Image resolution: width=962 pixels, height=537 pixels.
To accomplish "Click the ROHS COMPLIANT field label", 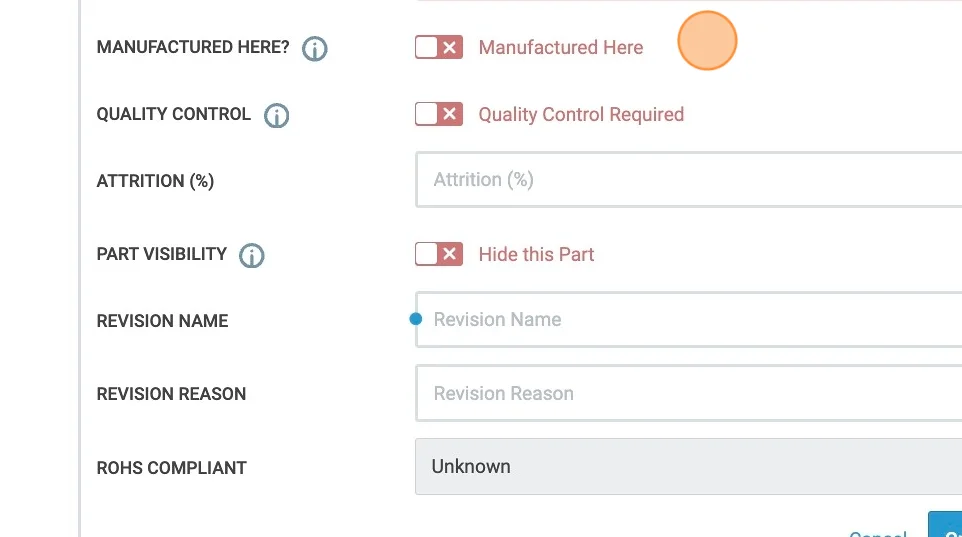I will (171, 468).
